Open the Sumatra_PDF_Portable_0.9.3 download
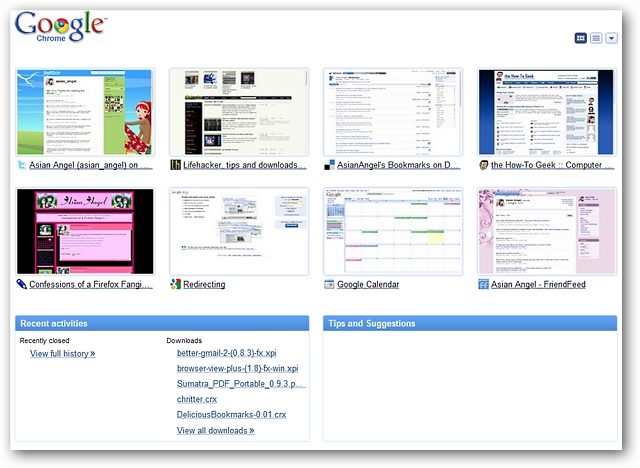 tap(241, 384)
